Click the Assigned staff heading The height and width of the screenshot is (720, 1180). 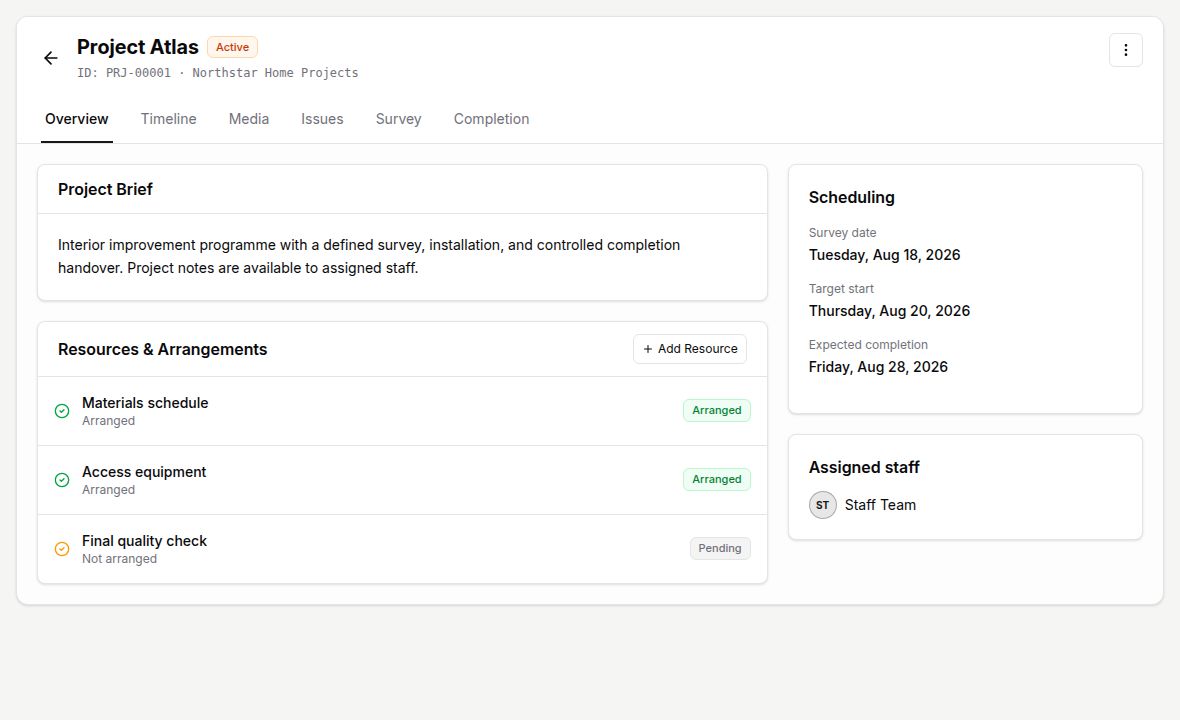point(864,467)
